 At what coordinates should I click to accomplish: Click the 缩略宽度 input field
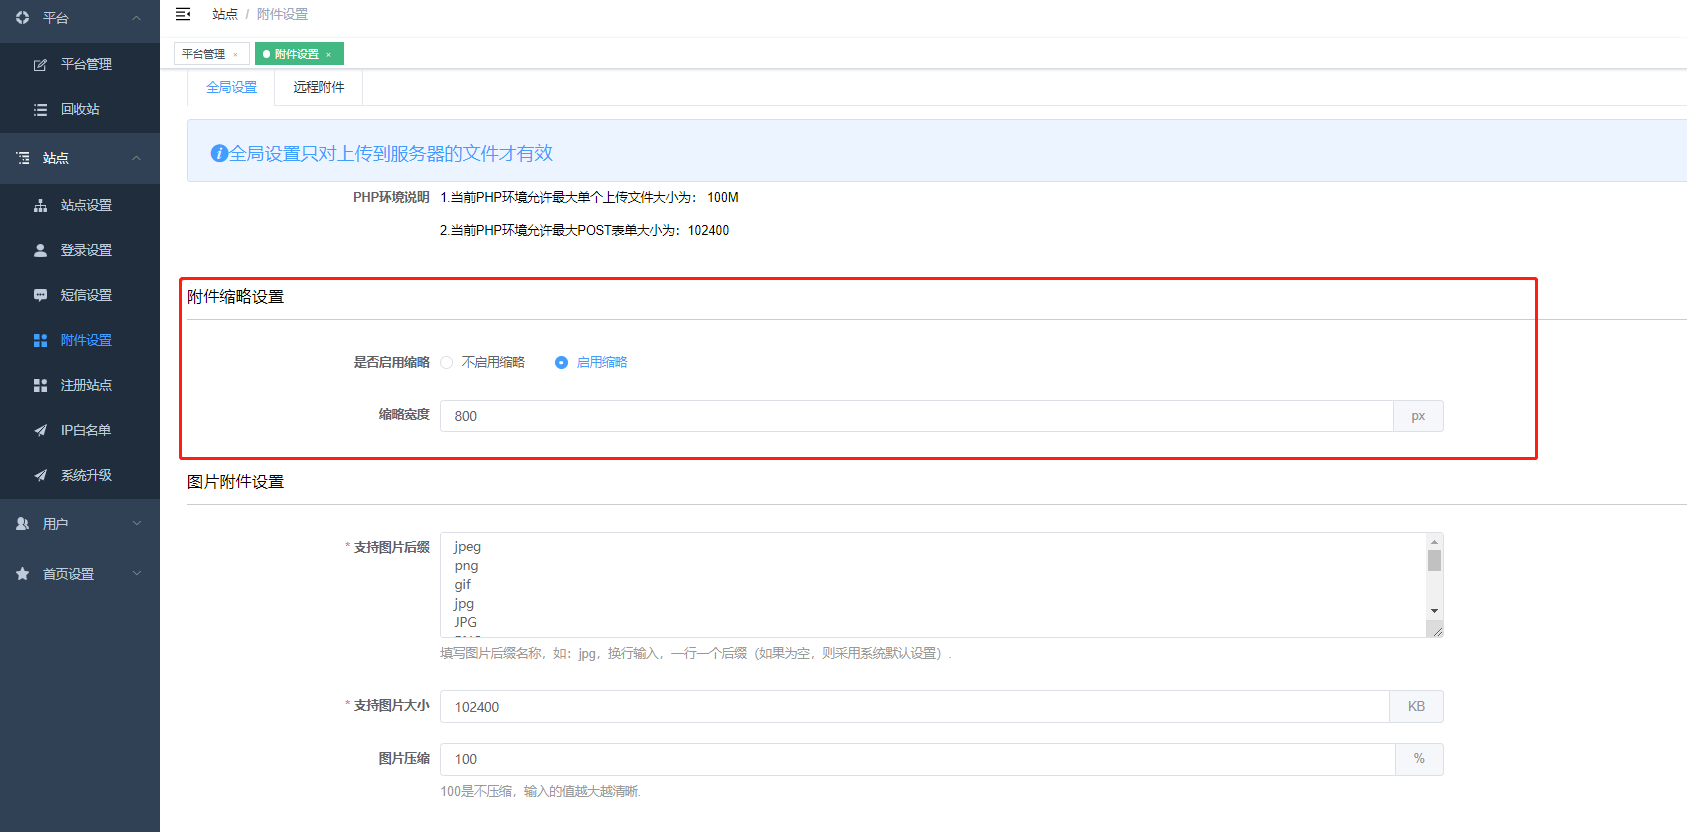click(915, 416)
